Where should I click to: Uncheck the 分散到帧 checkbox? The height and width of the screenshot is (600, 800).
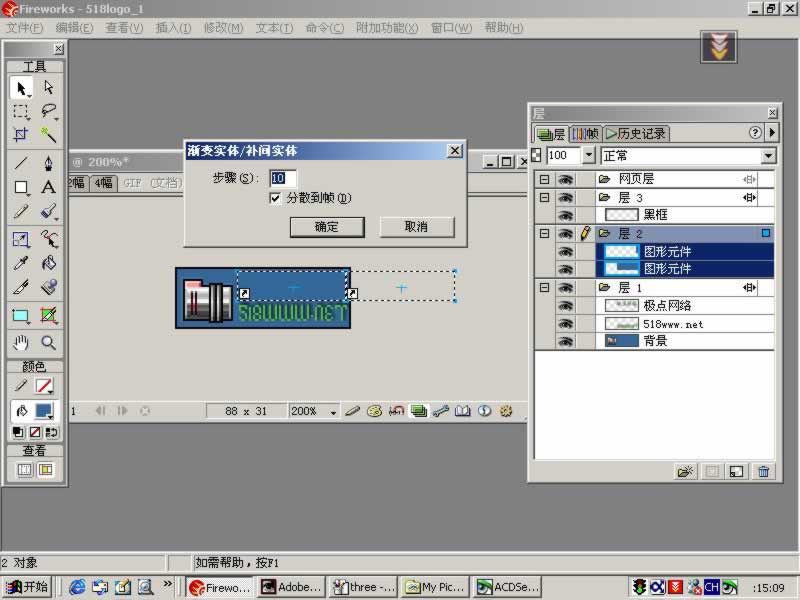(276, 199)
